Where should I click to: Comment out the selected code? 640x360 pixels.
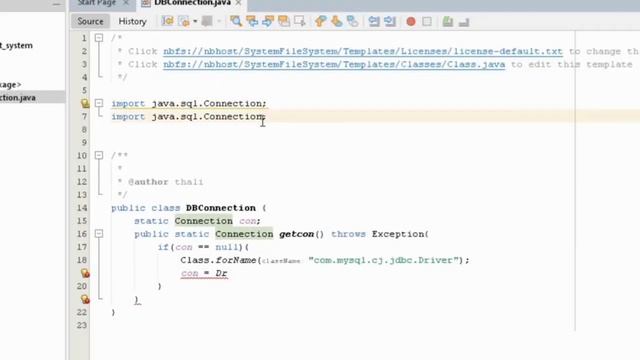(448, 21)
